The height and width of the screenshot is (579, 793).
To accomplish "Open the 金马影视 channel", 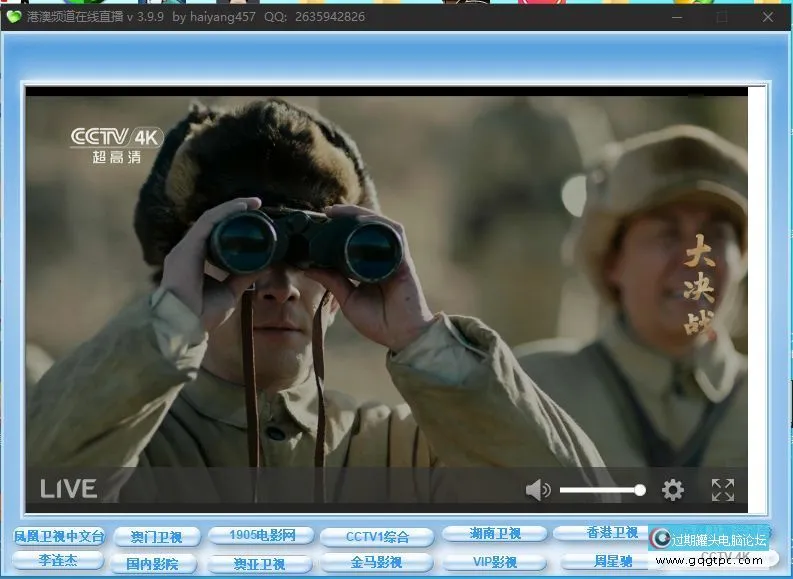I will click(x=375, y=563).
